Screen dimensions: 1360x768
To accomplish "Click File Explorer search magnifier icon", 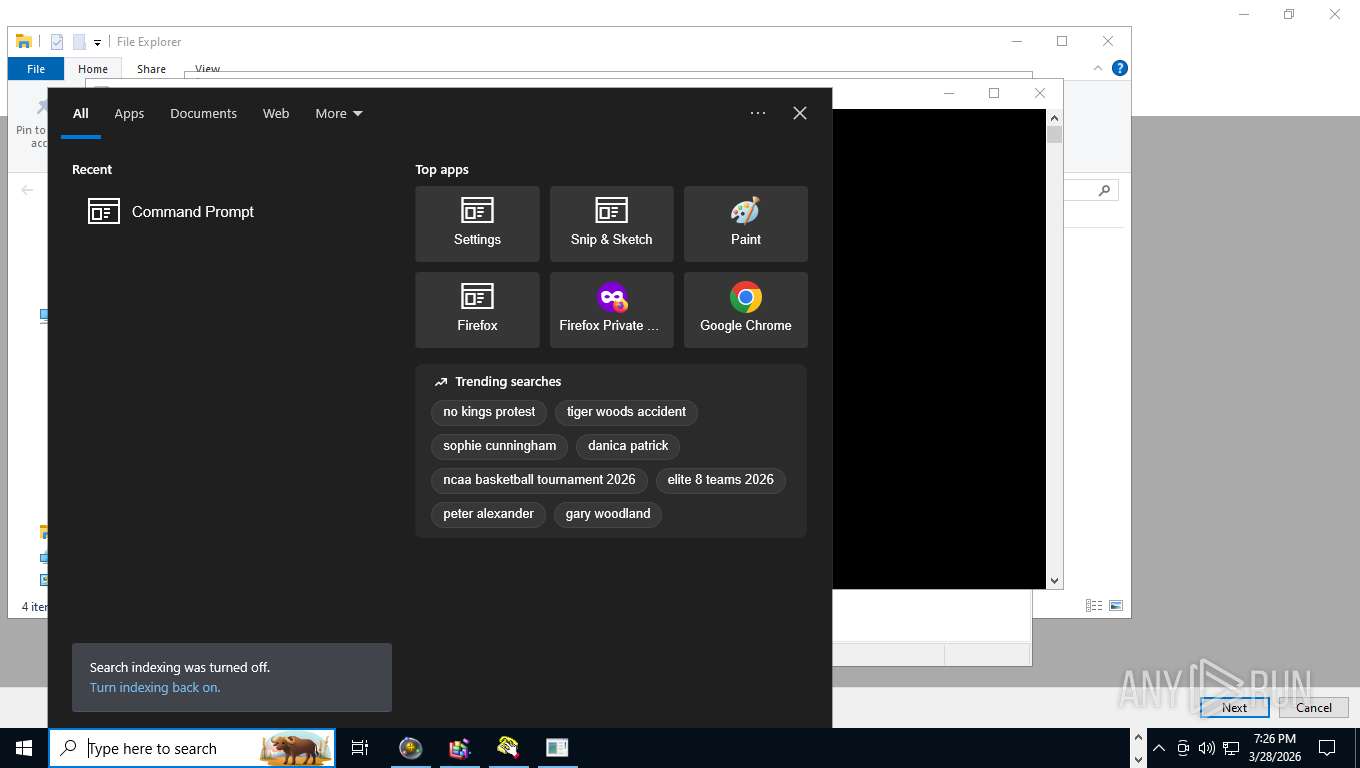I will 1104,190.
